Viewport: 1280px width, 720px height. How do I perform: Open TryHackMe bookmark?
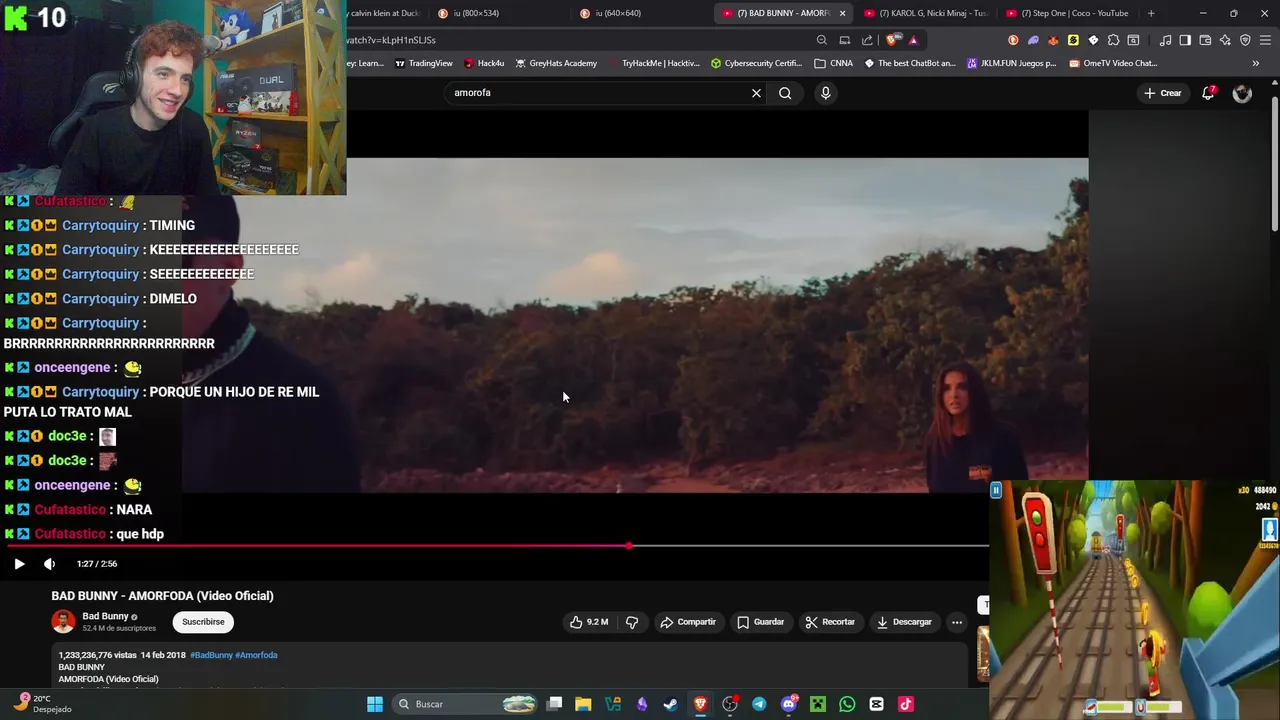pos(653,63)
